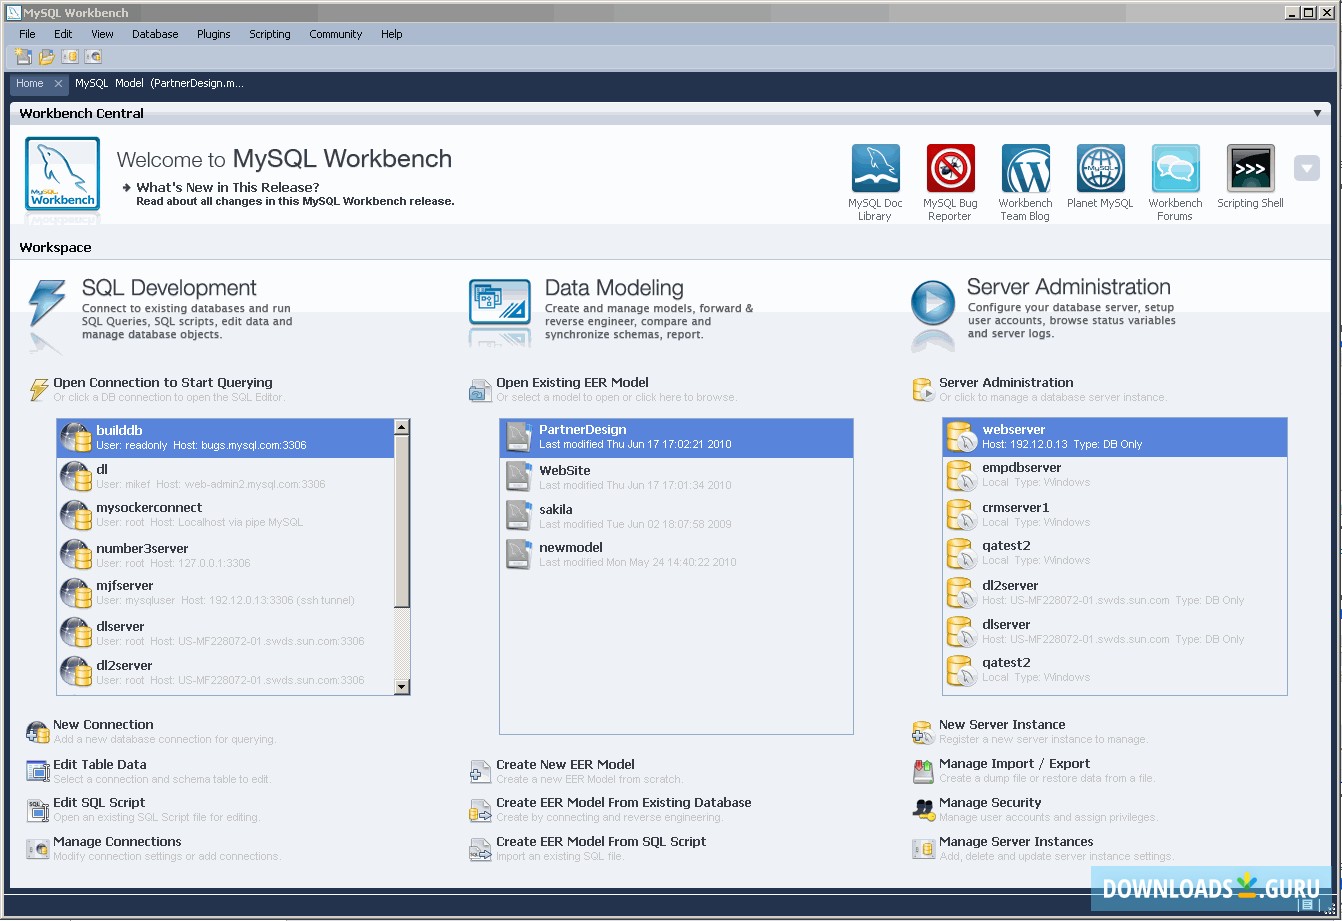Click the connections list scroll-up arrow
Viewport: 1342px width, 921px height.
(x=402, y=427)
